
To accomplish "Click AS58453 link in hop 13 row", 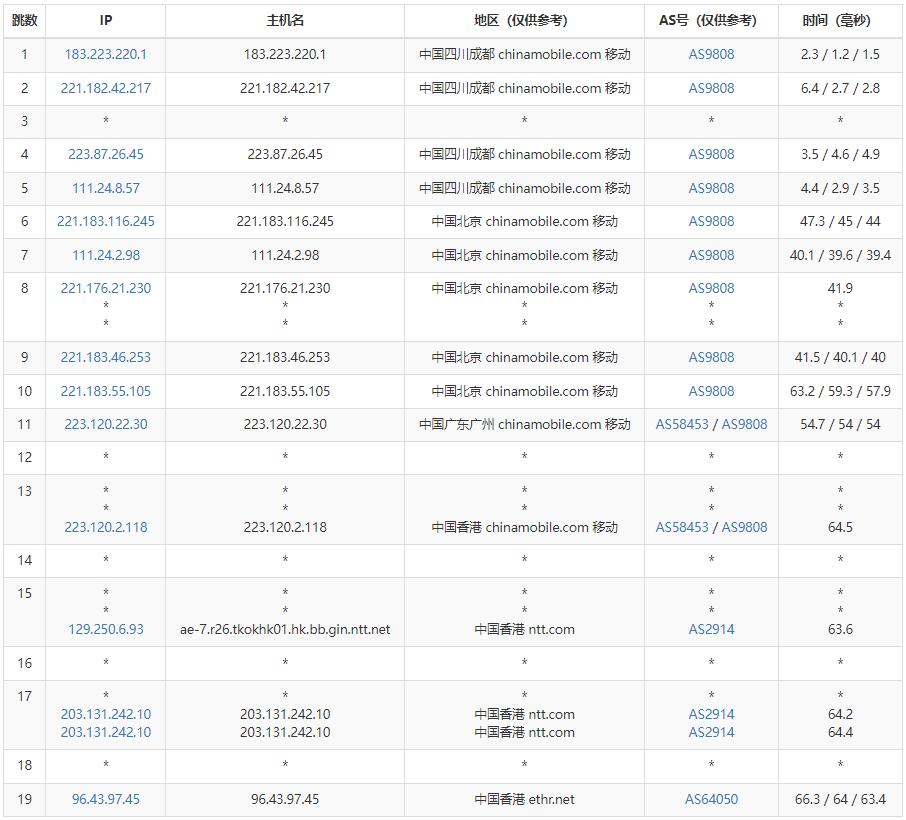I will click(x=682, y=528).
